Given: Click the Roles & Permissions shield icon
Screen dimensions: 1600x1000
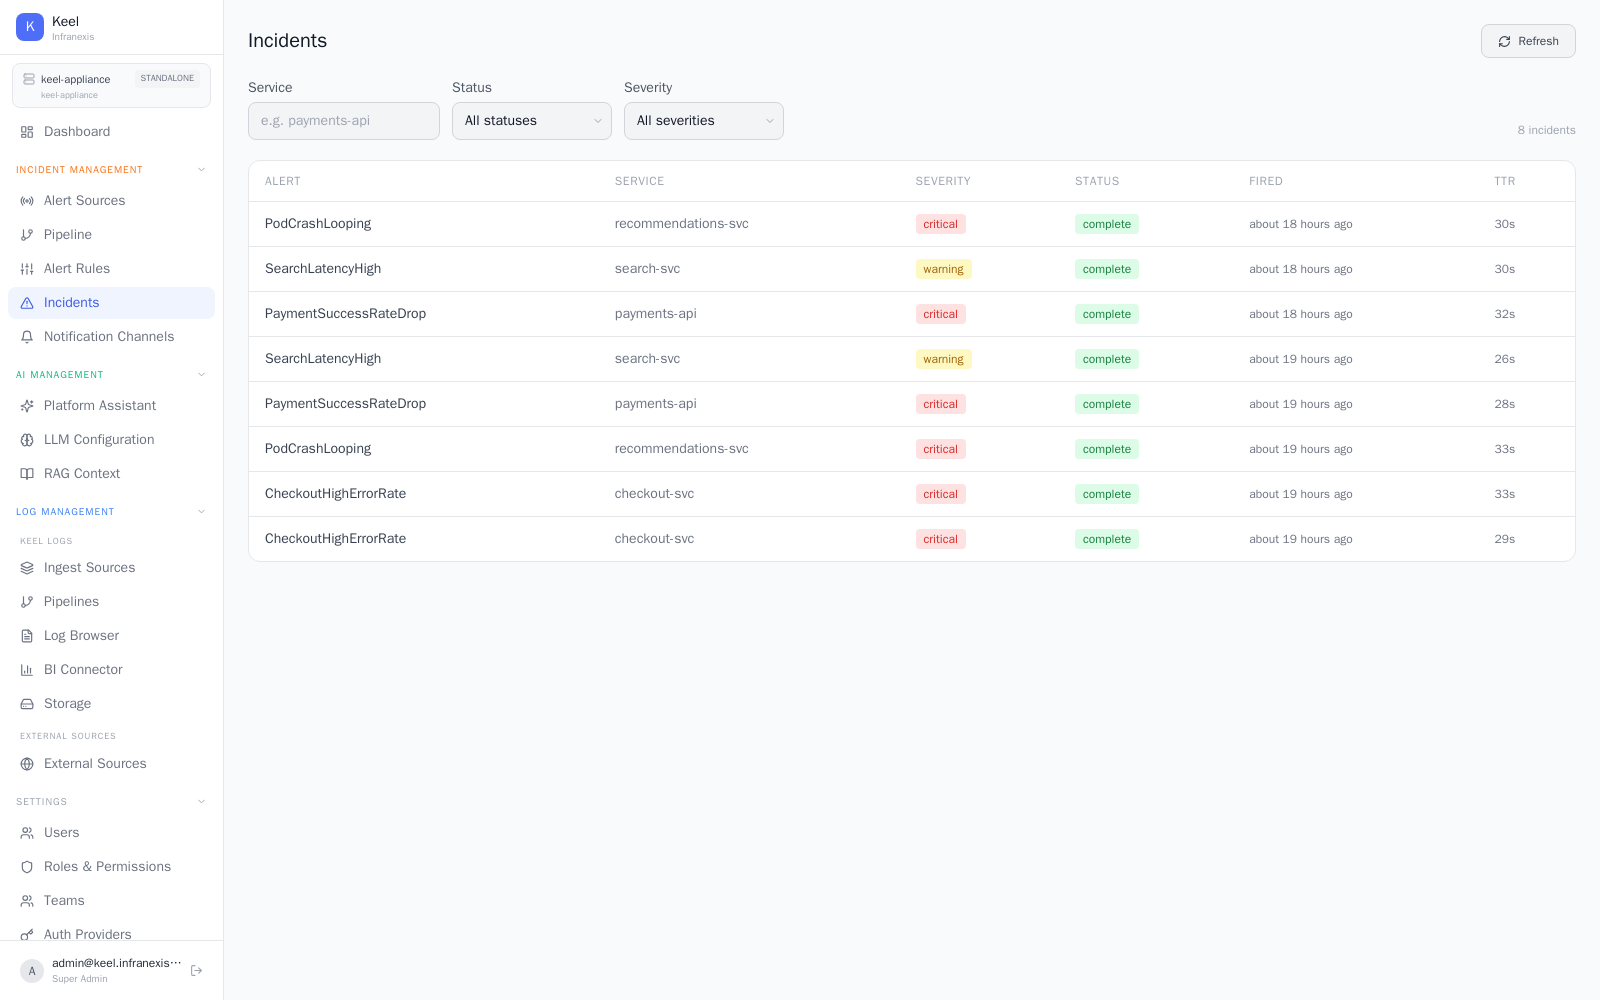Looking at the screenshot, I should pyautogui.click(x=27, y=867).
